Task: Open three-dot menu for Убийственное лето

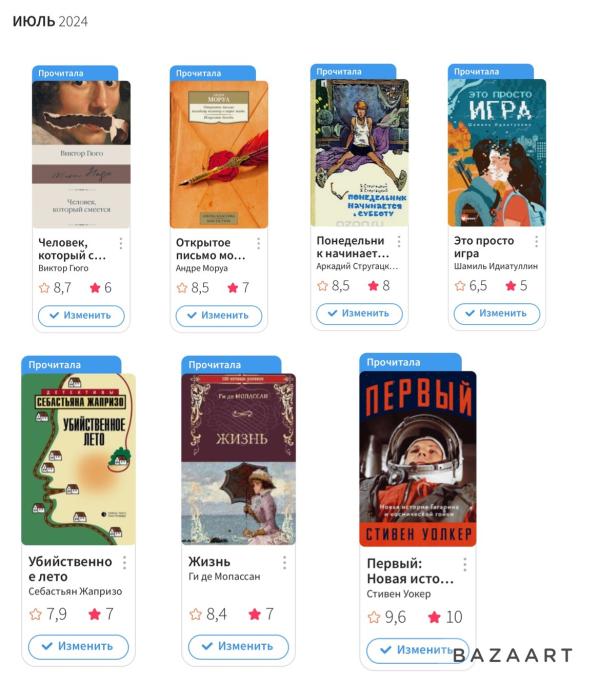Action: point(125,562)
